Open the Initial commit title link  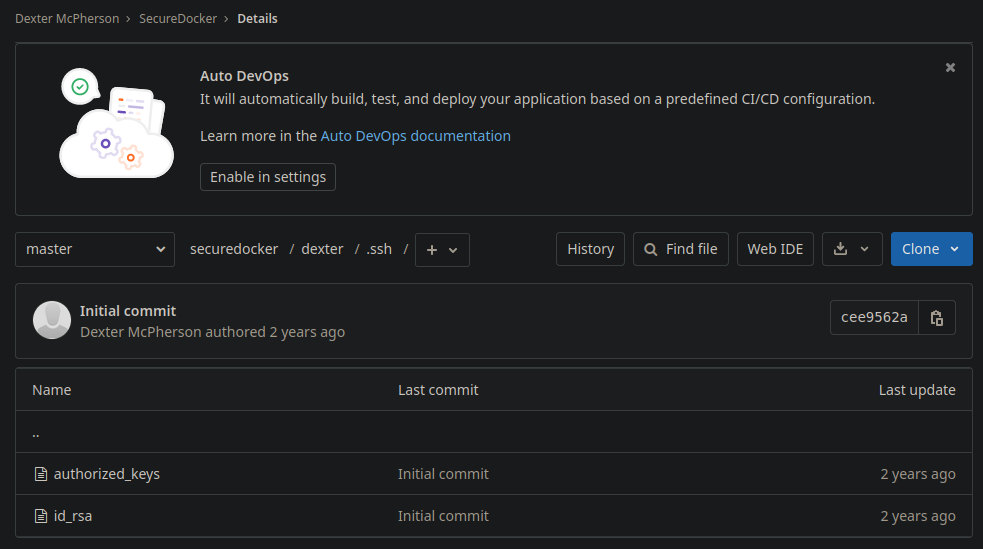[128, 311]
